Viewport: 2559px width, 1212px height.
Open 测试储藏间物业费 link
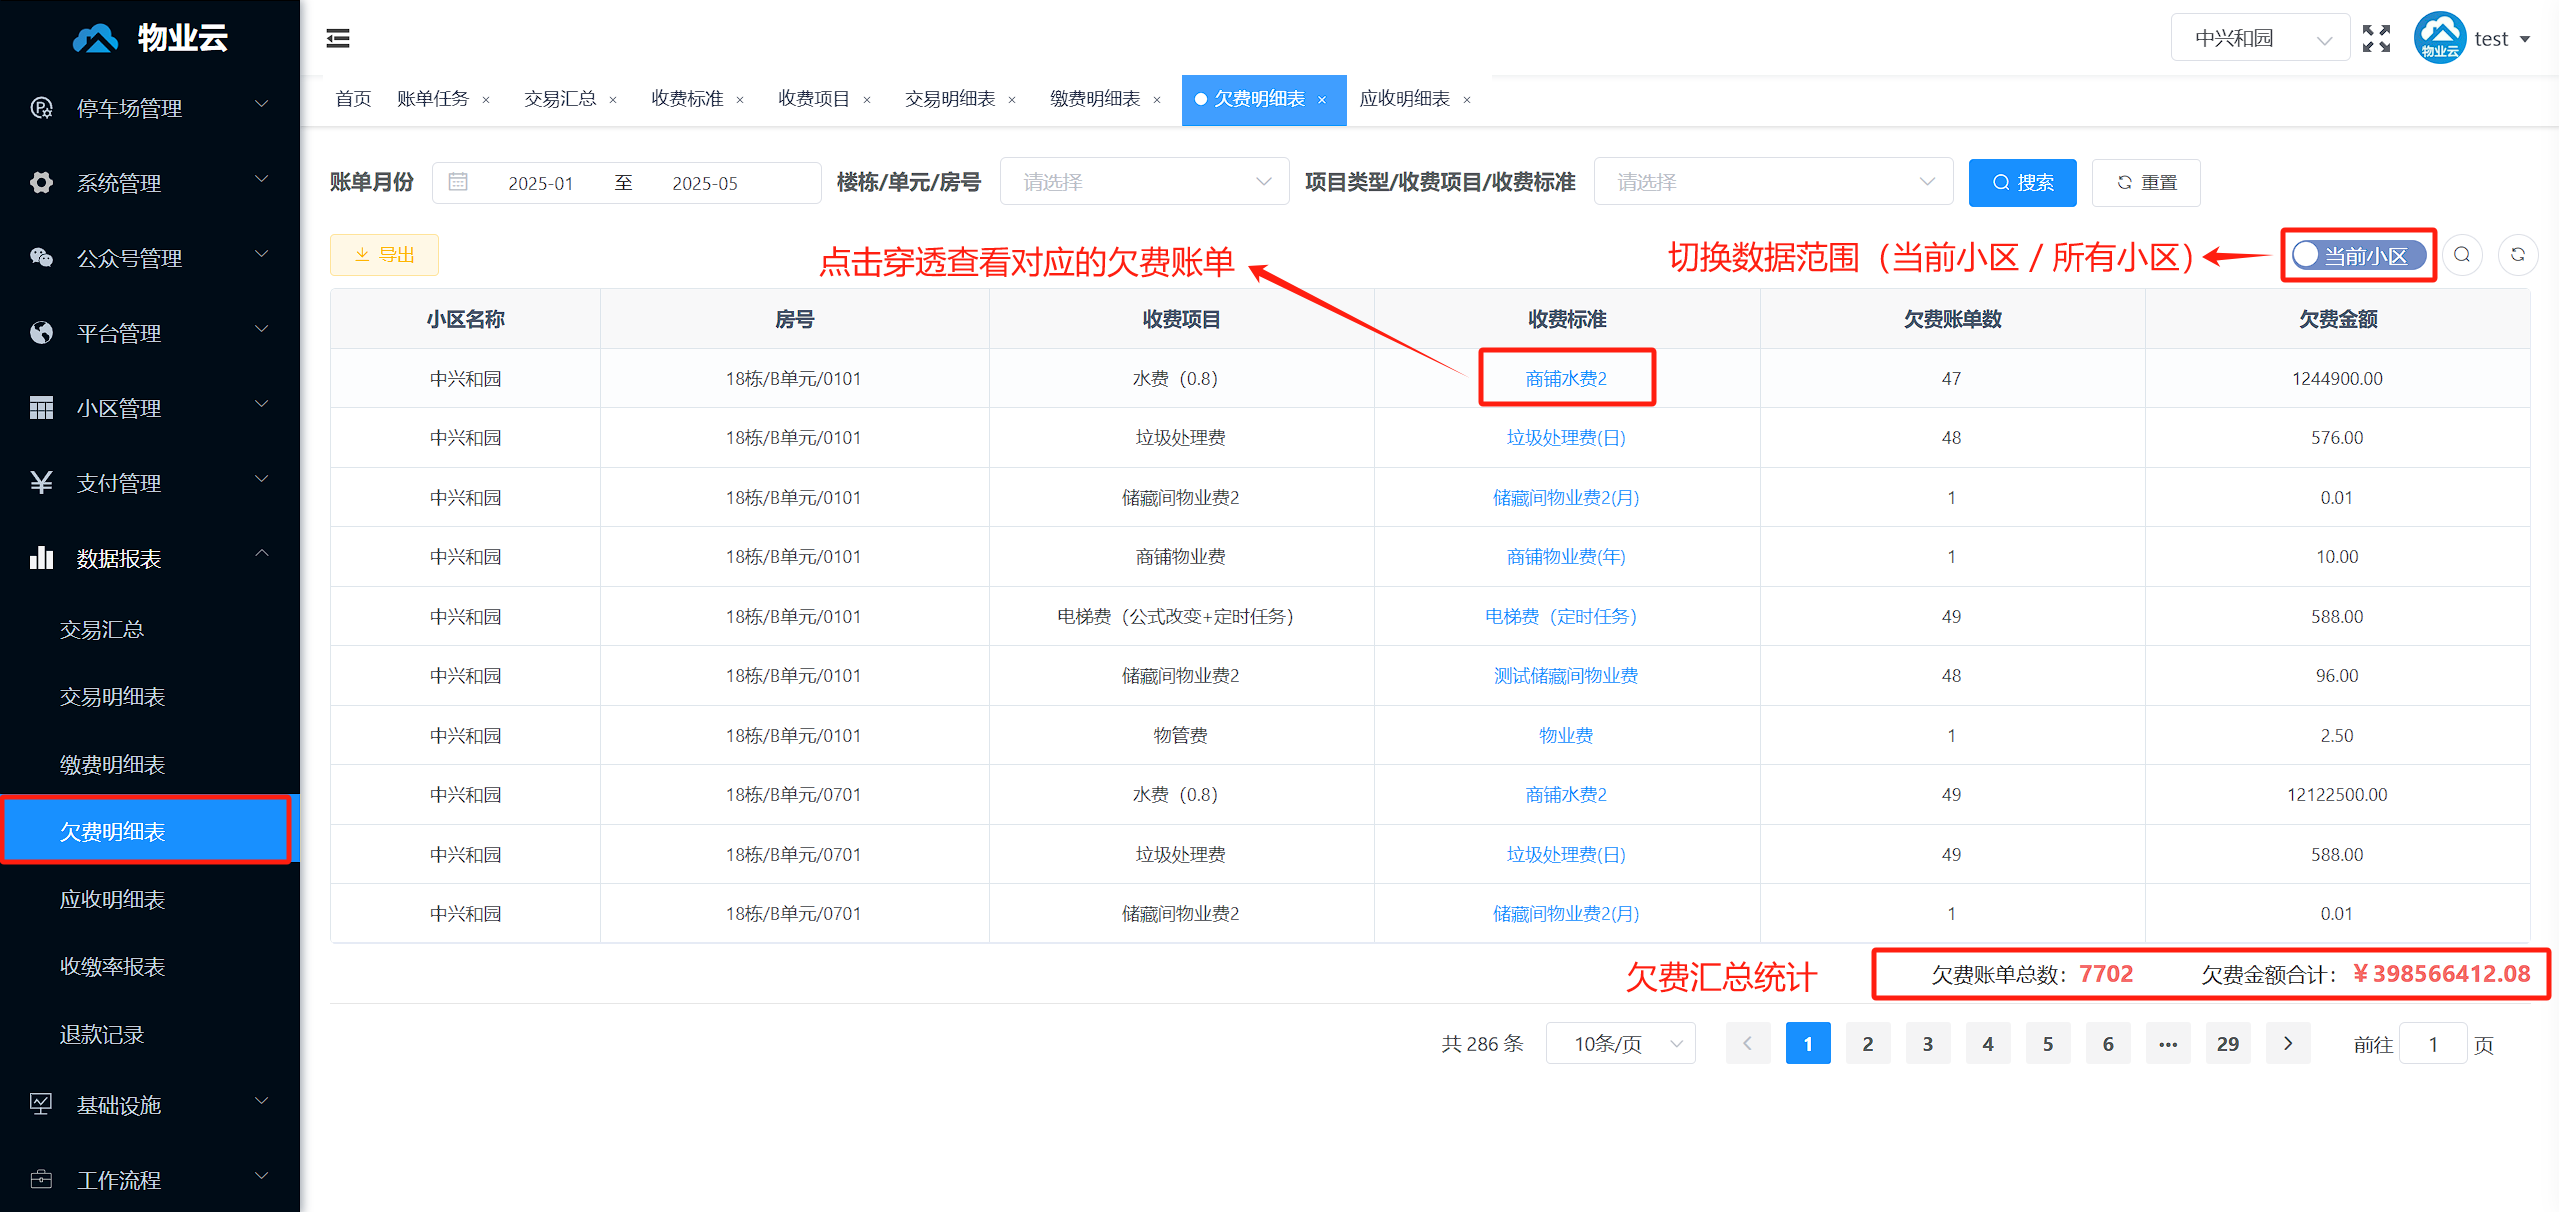1566,676
